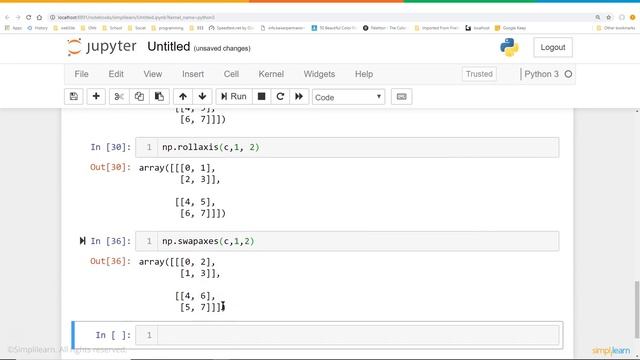Open the Other bookmarks folder
The image size is (640, 360).
tap(616, 28)
